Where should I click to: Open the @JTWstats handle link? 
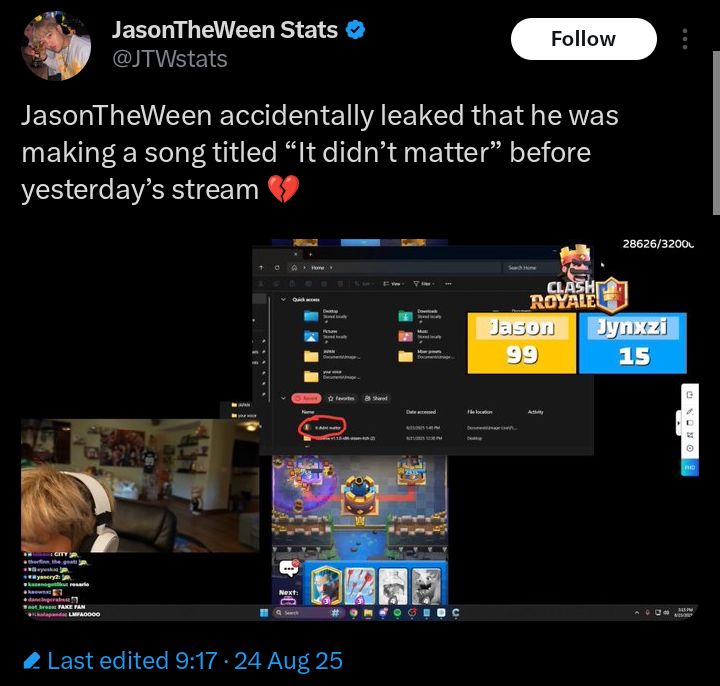pyautogui.click(x=169, y=59)
